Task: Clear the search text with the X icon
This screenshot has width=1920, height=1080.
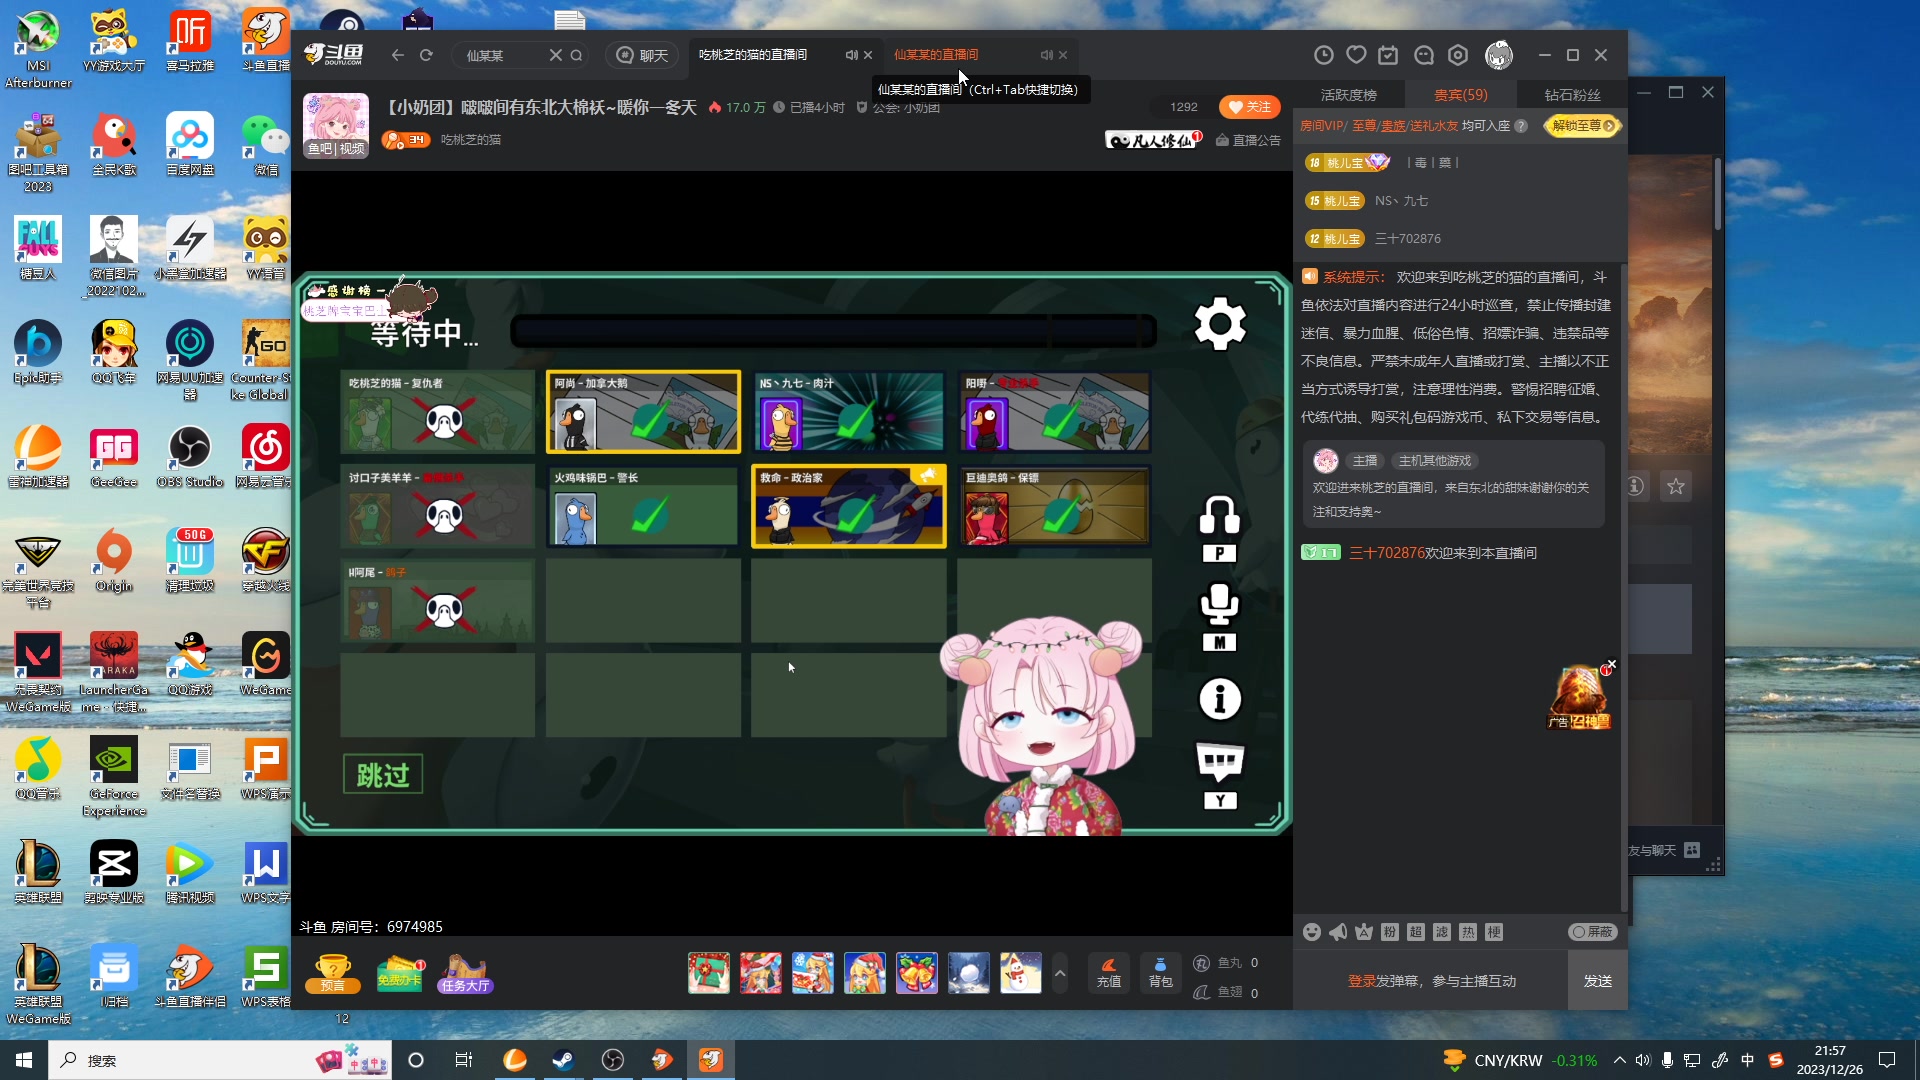Action: 556,55
